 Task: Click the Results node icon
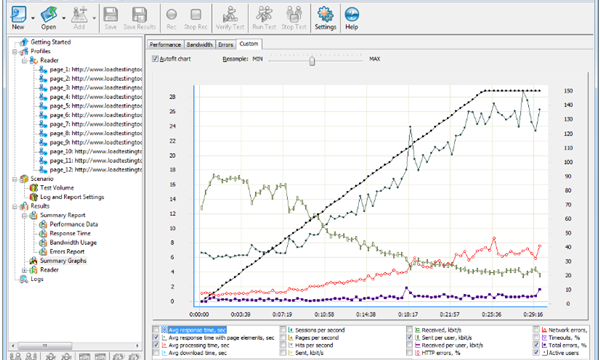(x=24, y=206)
